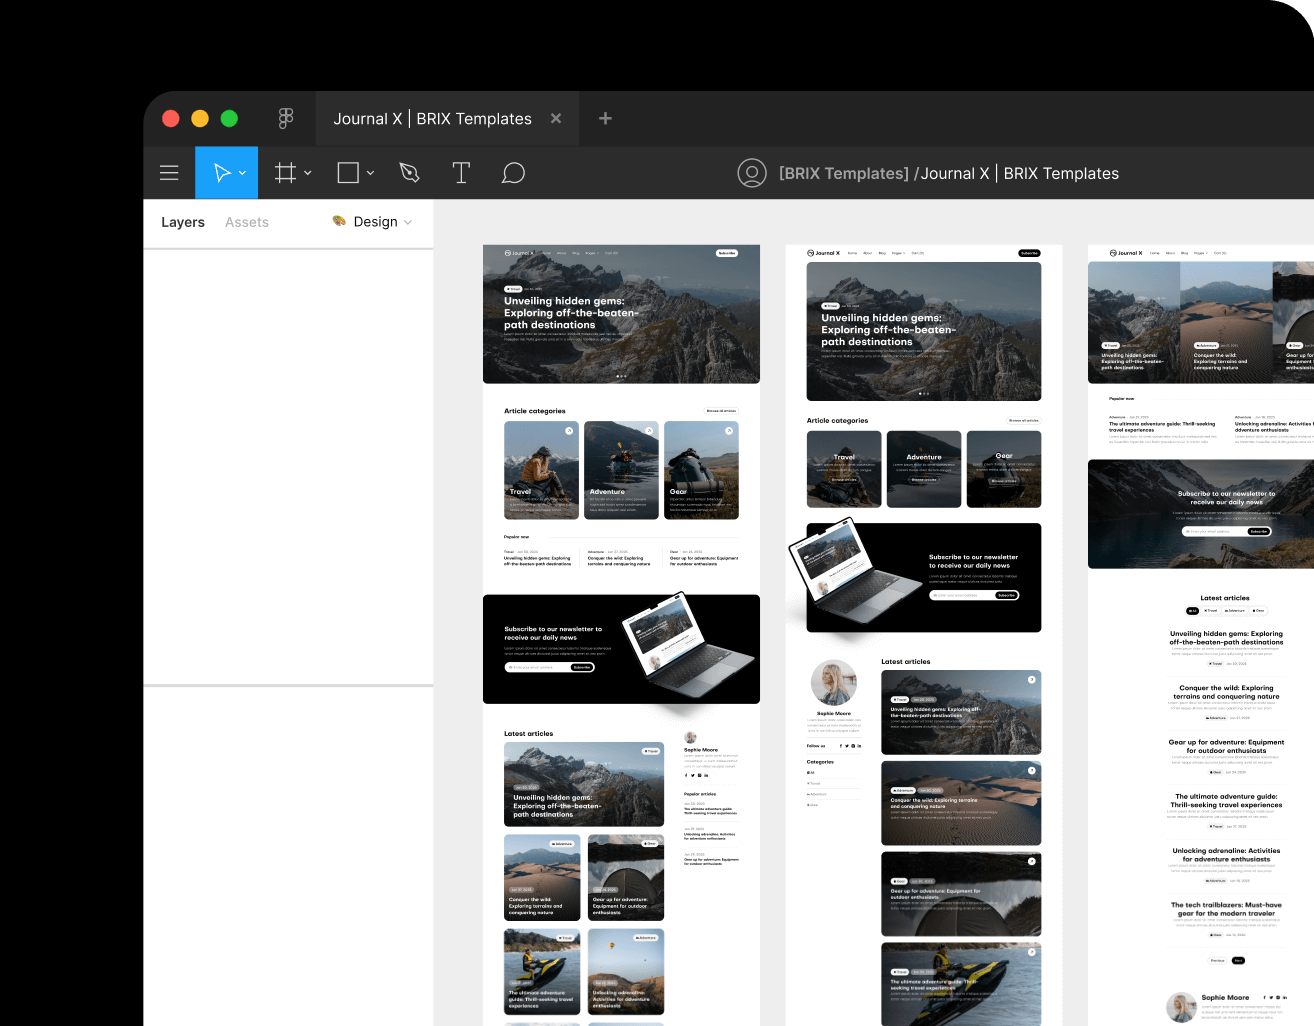The height and width of the screenshot is (1026, 1314).
Task: Click white Subscribe button in first frame header
Action: click(727, 253)
